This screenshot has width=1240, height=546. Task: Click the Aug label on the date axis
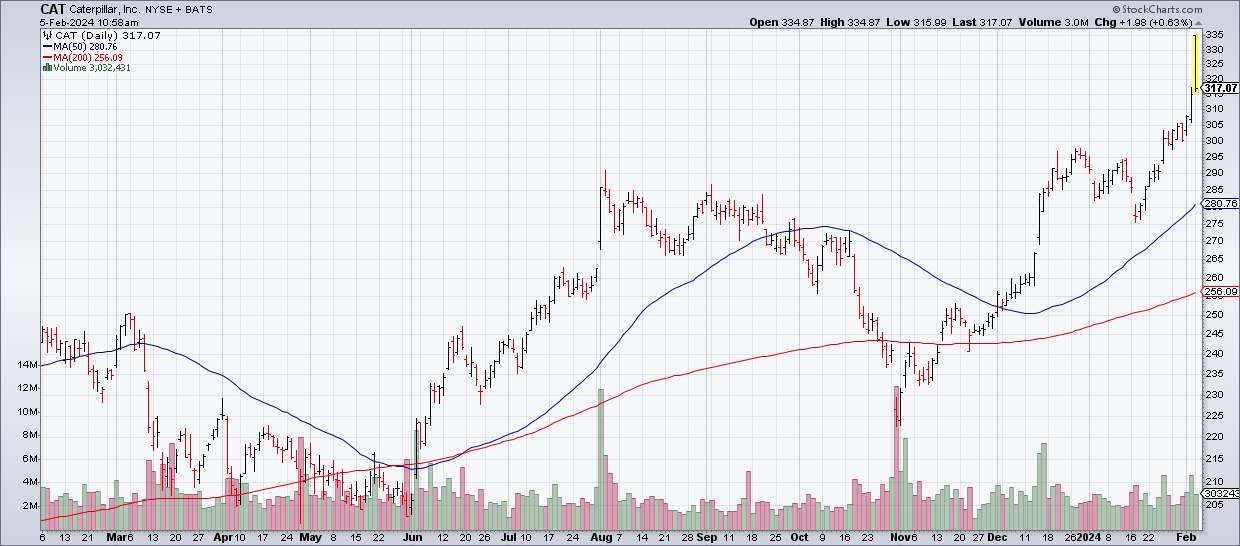(599, 537)
